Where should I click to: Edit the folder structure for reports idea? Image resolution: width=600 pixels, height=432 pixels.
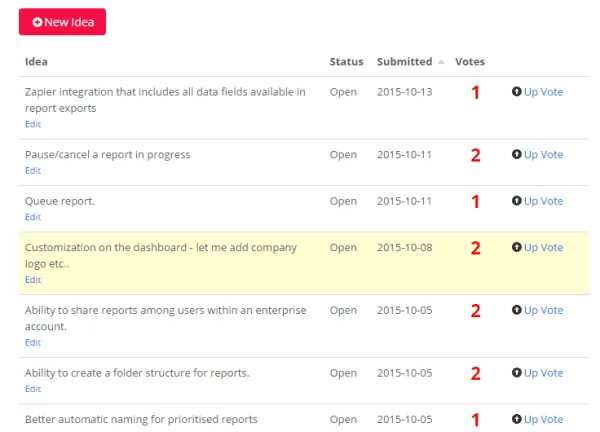click(33, 389)
